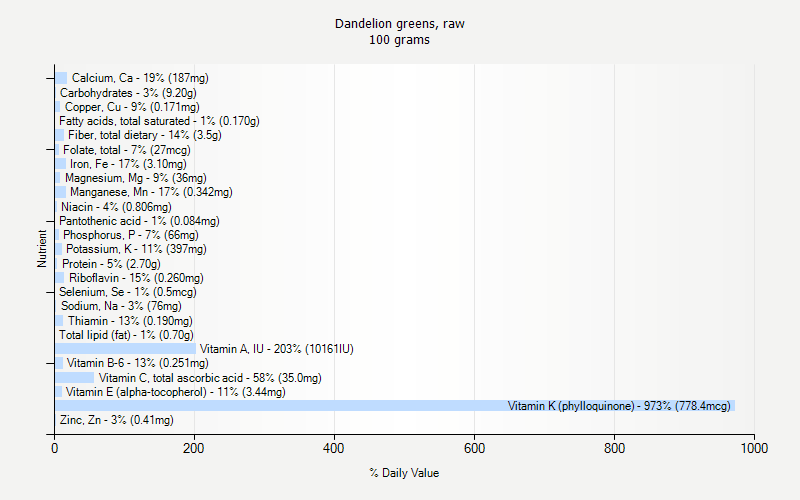The image size is (800, 500).
Task: Click 'Vitamin A, IU - 203% (10161IU)' label
Action: click(x=277, y=349)
